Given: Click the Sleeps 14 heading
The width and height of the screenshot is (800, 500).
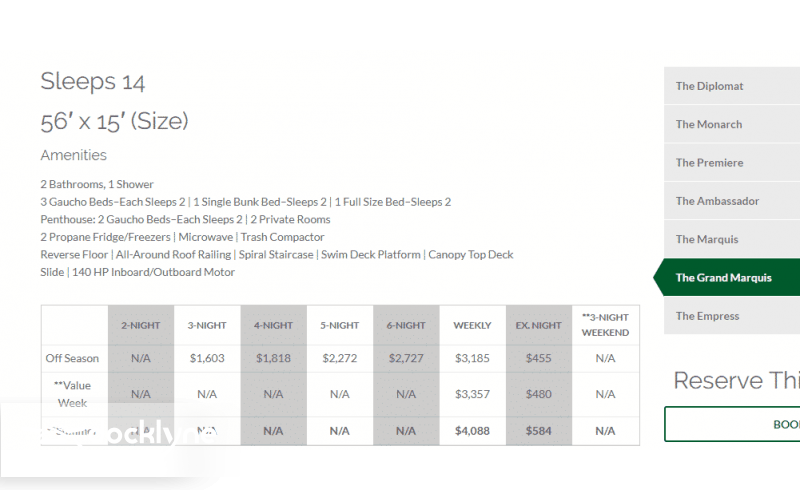Looking at the screenshot, I should pos(93,82).
